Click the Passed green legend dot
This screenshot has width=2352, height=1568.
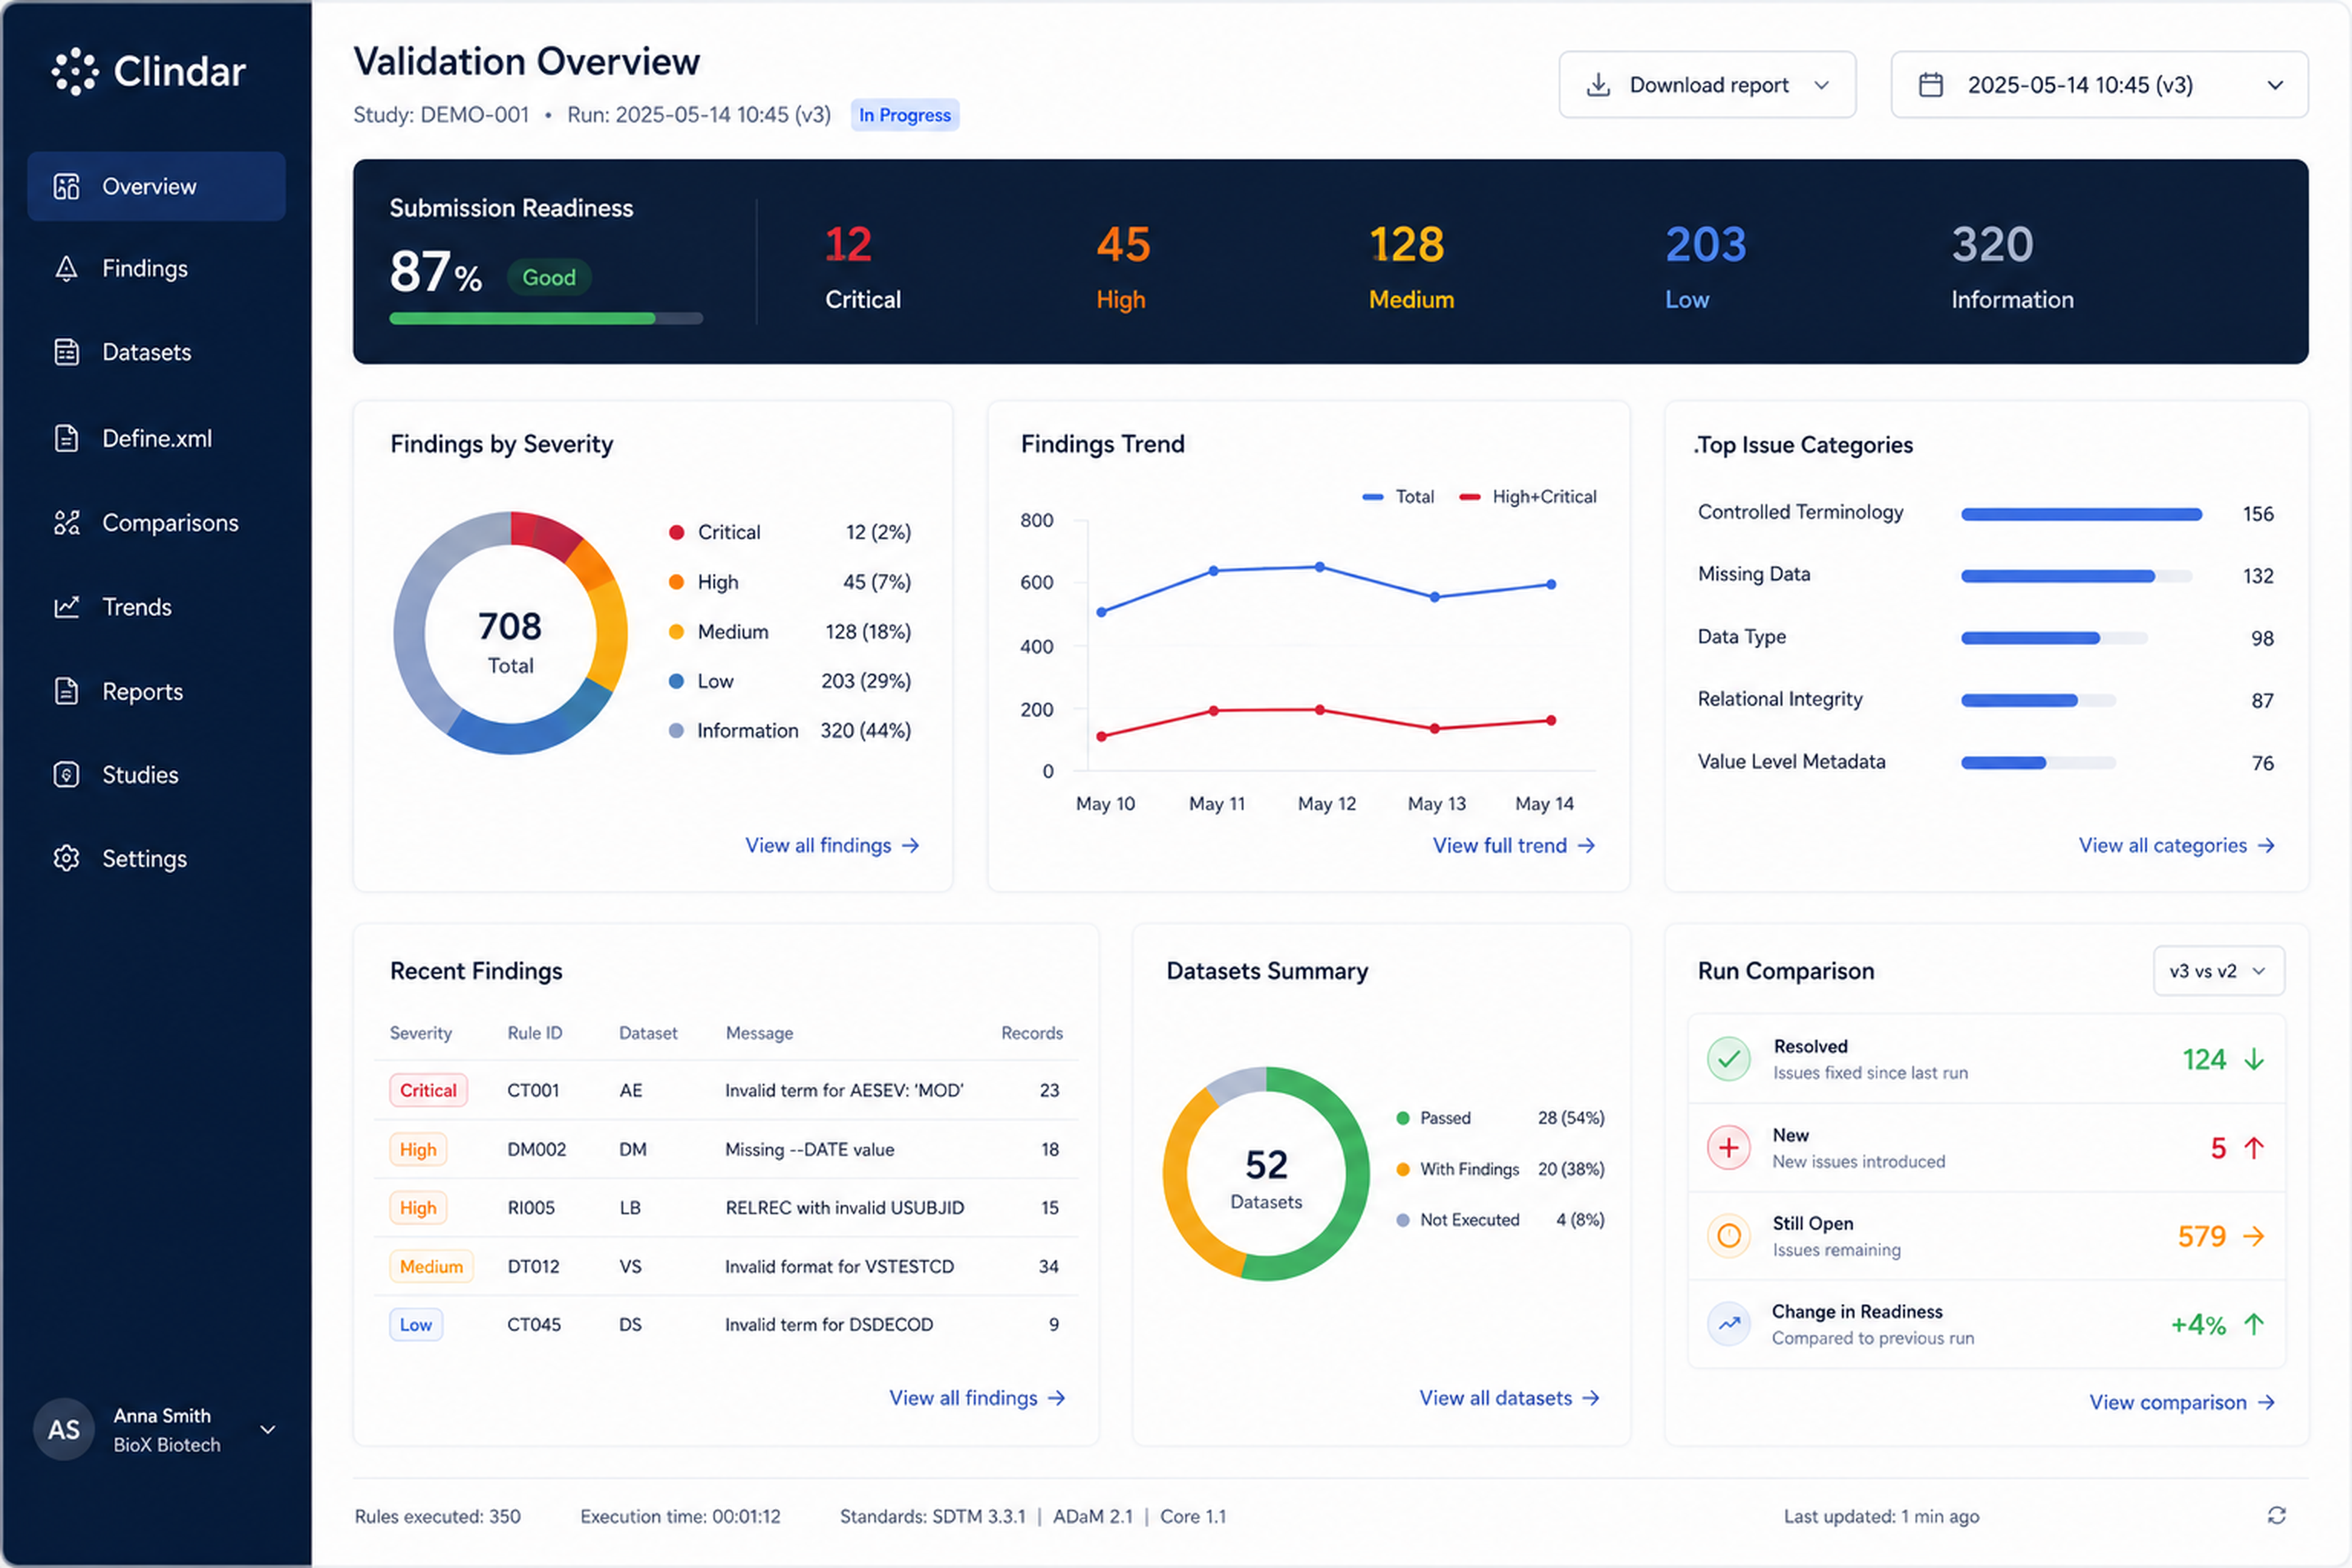[1403, 1118]
